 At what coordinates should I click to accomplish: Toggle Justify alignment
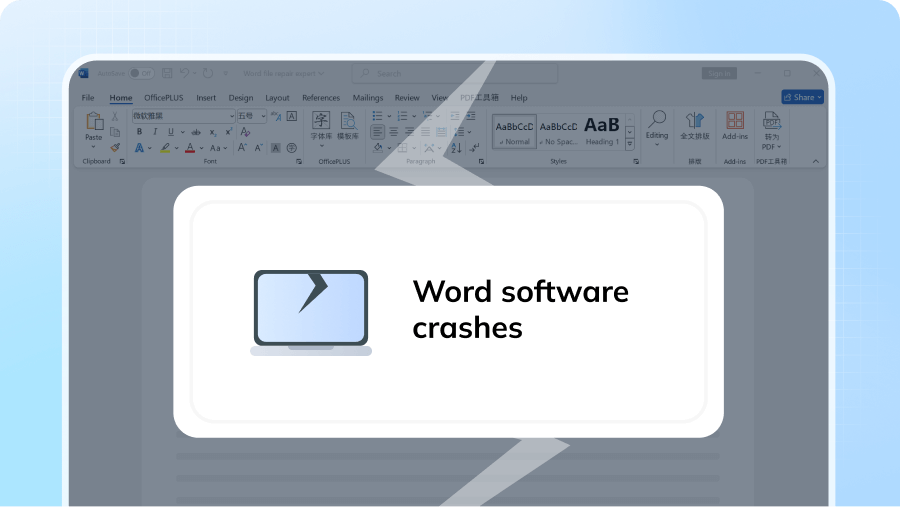coord(425,132)
